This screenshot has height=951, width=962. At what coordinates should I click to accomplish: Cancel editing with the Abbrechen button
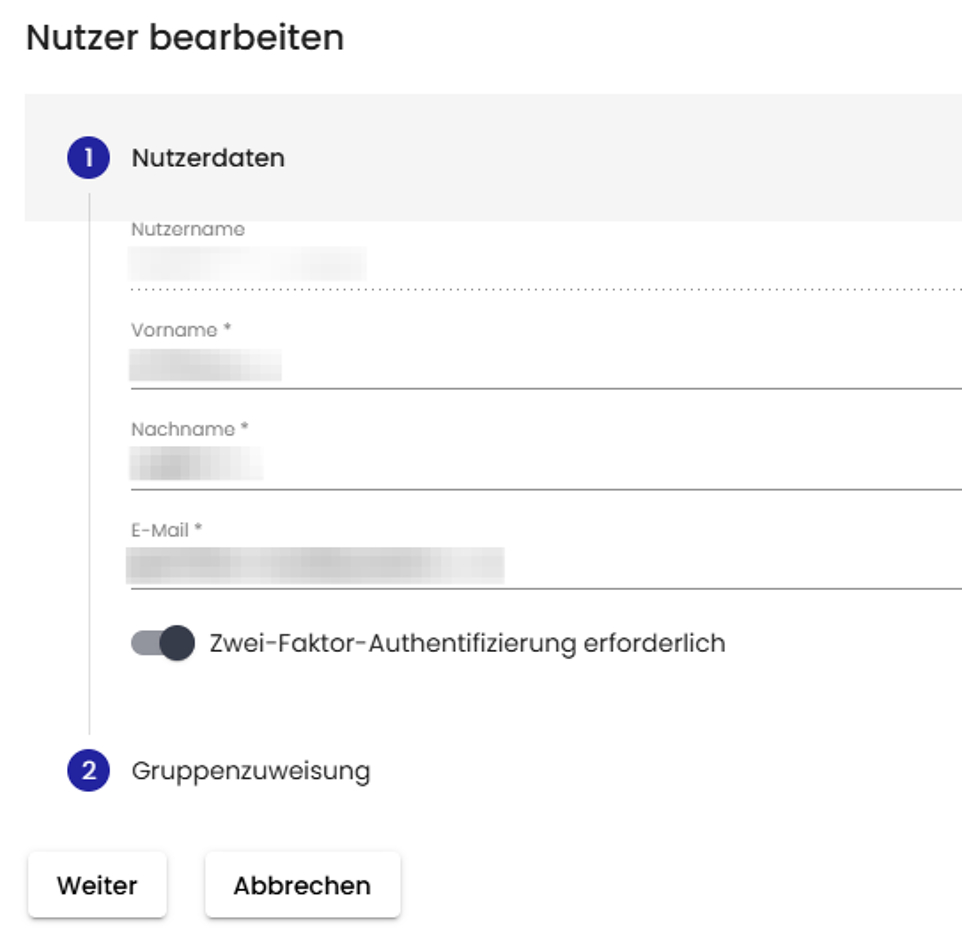click(x=302, y=885)
